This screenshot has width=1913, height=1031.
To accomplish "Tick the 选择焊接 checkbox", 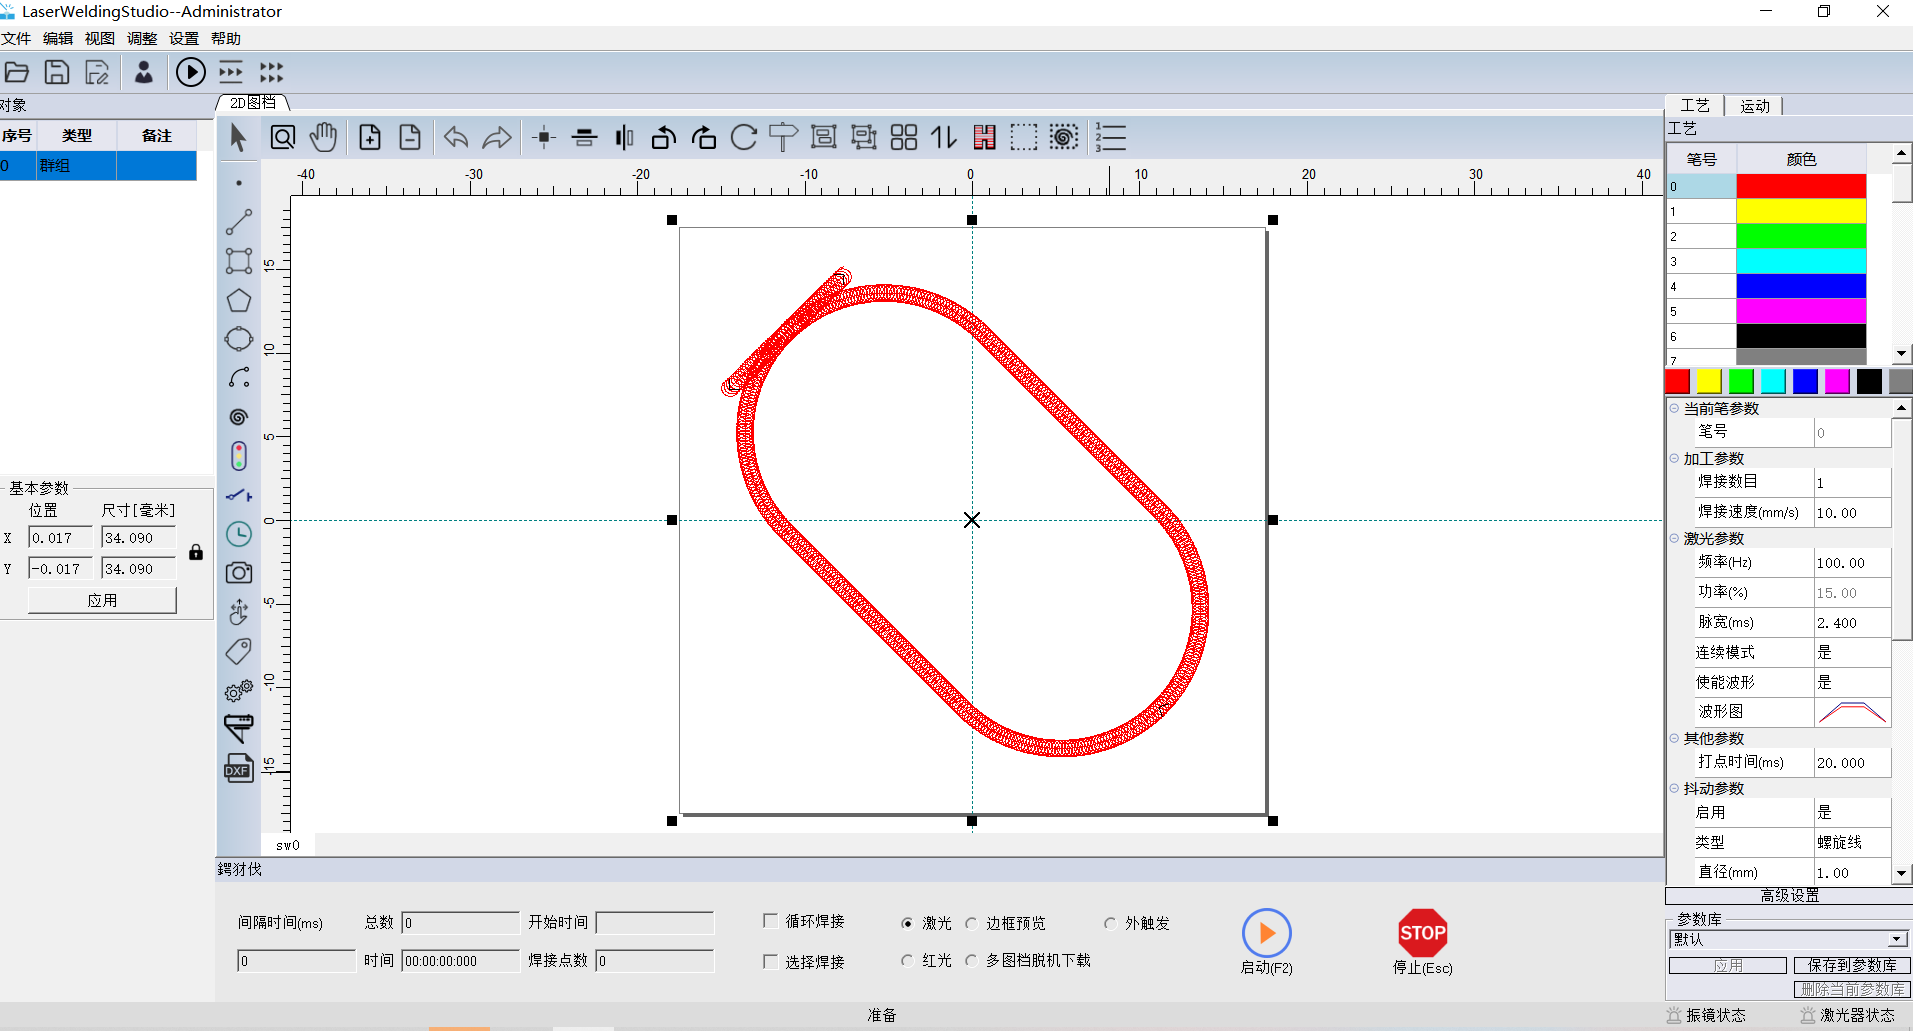I will tap(771, 961).
